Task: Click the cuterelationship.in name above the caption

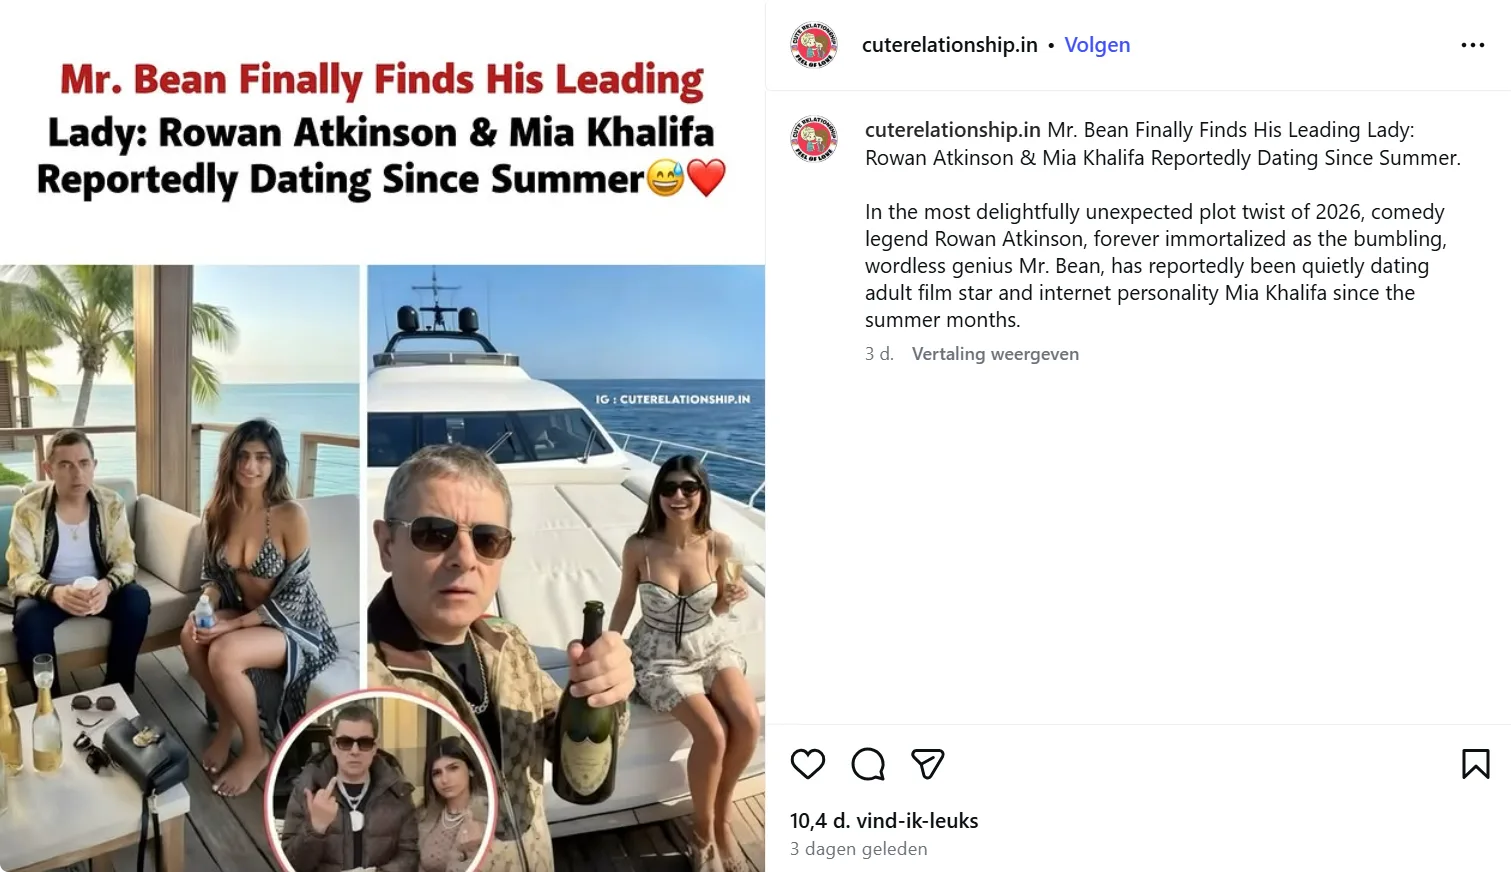Action: pos(948,129)
